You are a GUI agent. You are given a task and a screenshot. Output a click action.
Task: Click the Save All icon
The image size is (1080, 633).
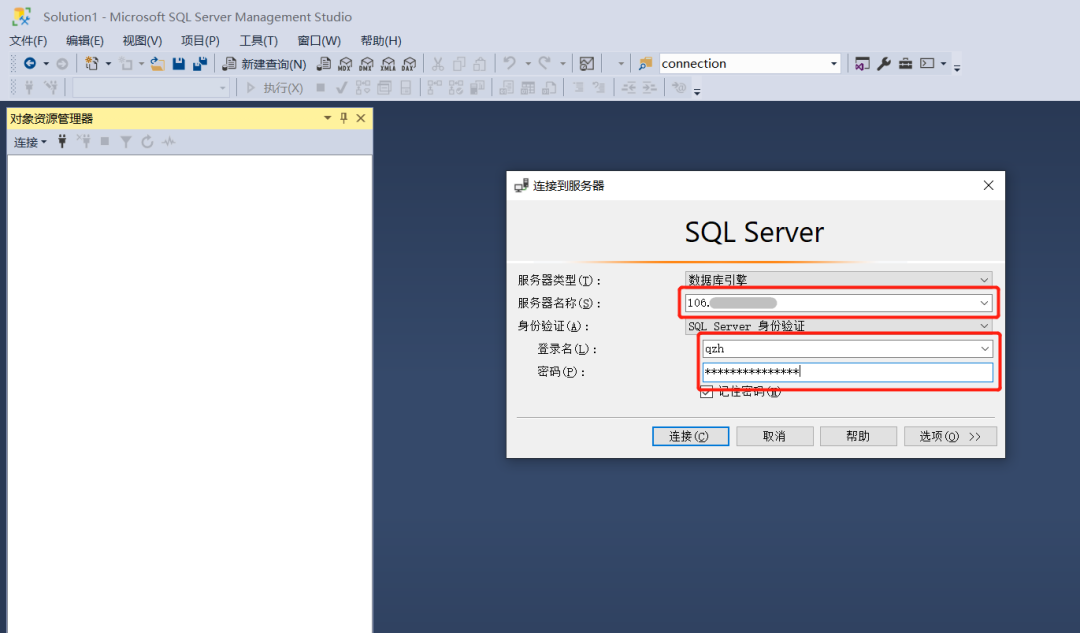(200, 63)
